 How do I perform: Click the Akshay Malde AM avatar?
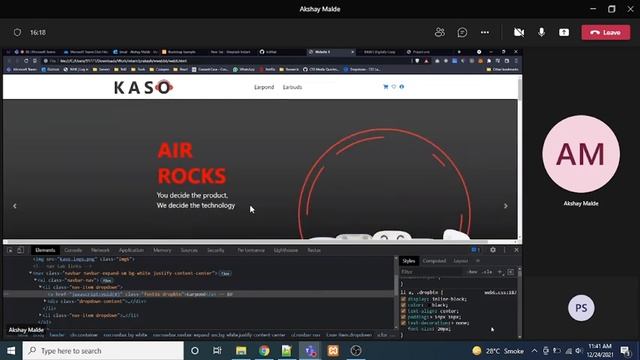[581, 154]
